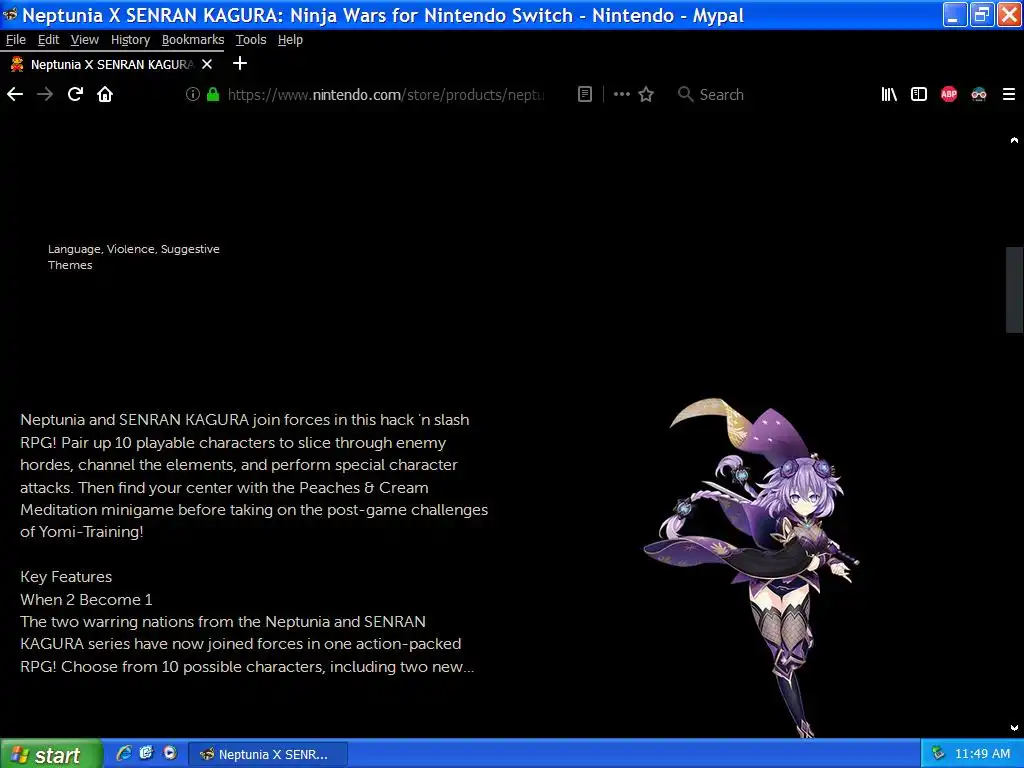Open the Edit menu

(48, 40)
